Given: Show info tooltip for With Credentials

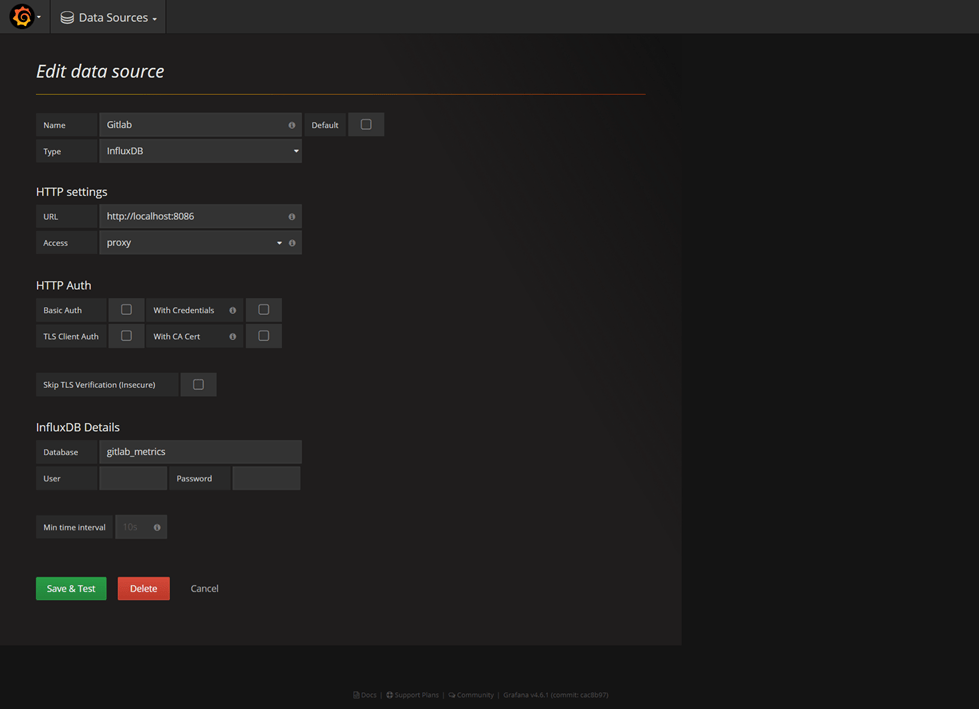Looking at the screenshot, I should pos(233,310).
